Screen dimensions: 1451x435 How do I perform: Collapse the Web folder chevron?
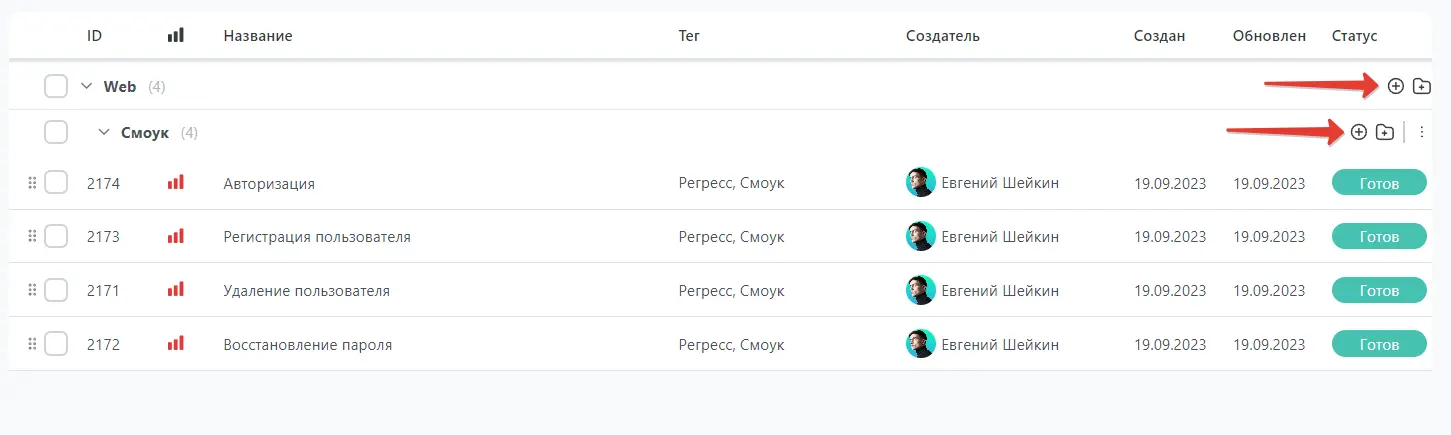tap(86, 87)
